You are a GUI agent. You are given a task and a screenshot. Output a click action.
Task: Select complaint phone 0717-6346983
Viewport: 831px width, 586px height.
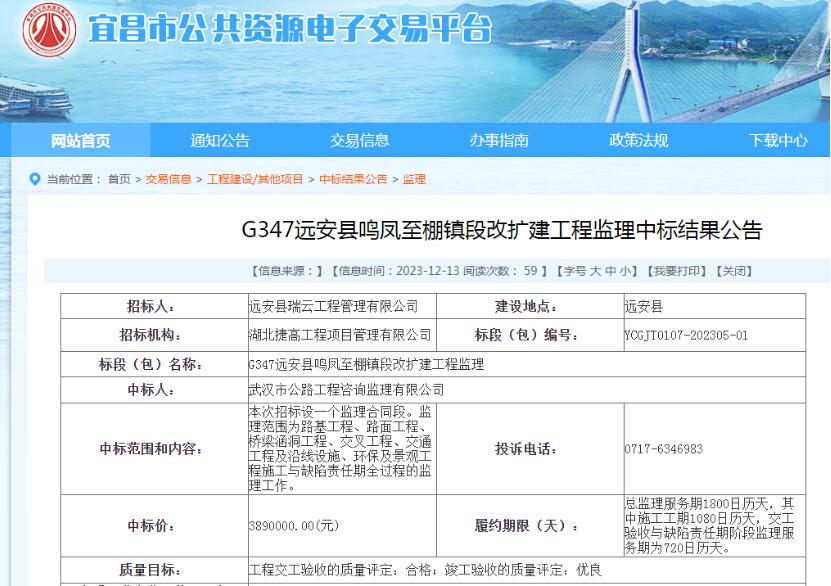tap(664, 449)
